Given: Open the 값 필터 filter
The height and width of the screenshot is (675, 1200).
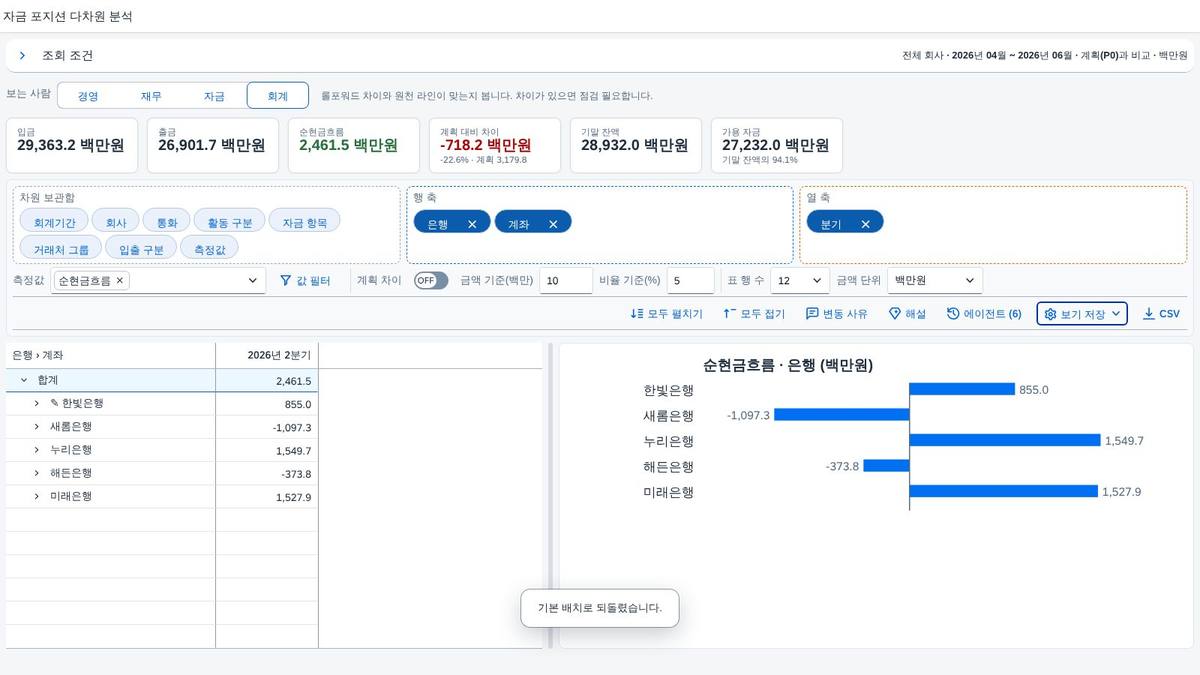Looking at the screenshot, I should coord(305,281).
